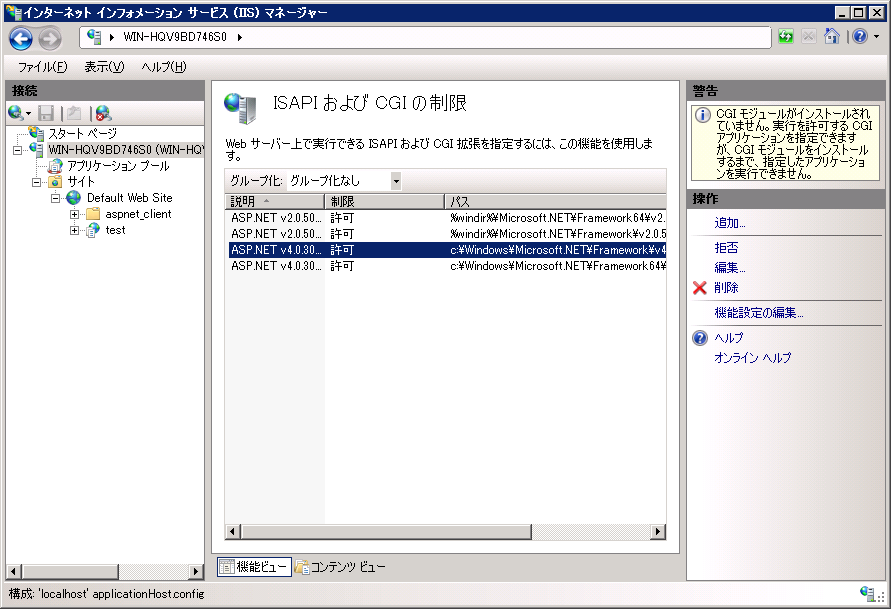891x609 pixels.
Task: Sort by the 制限 column header
Action: coord(384,202)
